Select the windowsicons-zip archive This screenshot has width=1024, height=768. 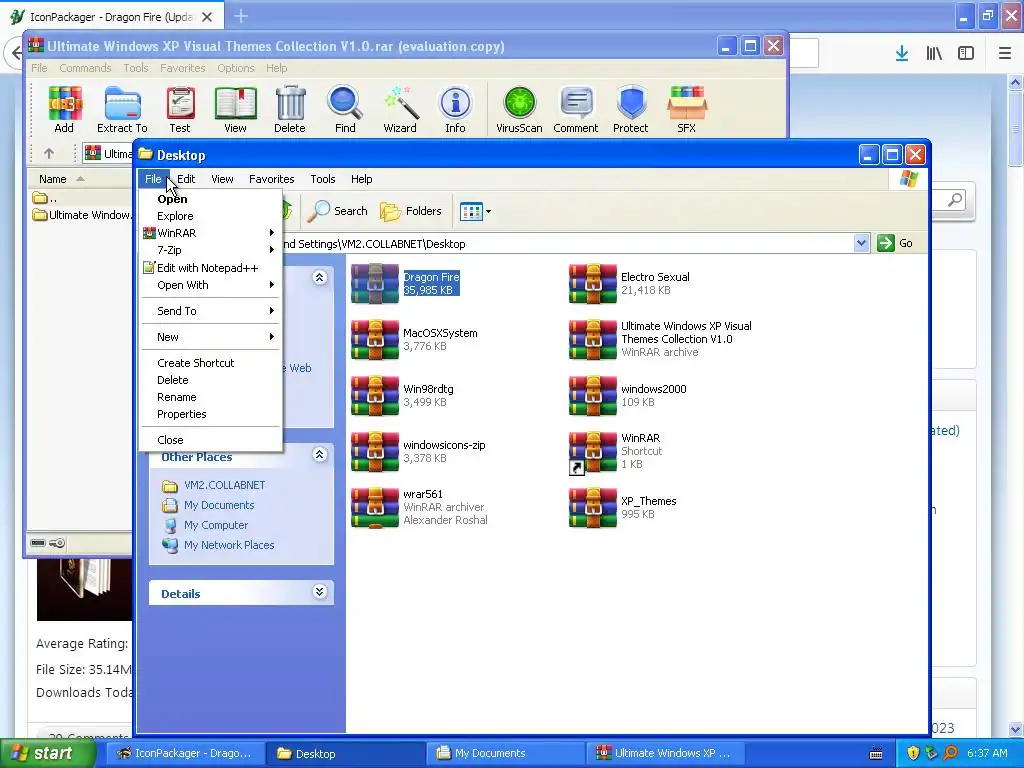tap(375, 451)
